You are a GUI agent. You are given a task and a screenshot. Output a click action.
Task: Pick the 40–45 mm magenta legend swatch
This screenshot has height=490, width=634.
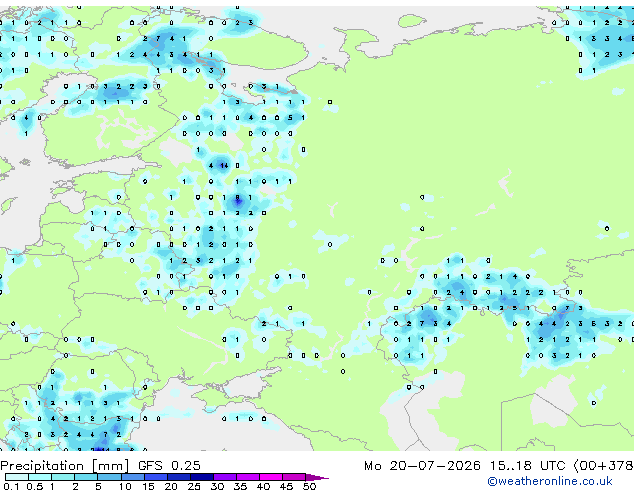point(271,477)
